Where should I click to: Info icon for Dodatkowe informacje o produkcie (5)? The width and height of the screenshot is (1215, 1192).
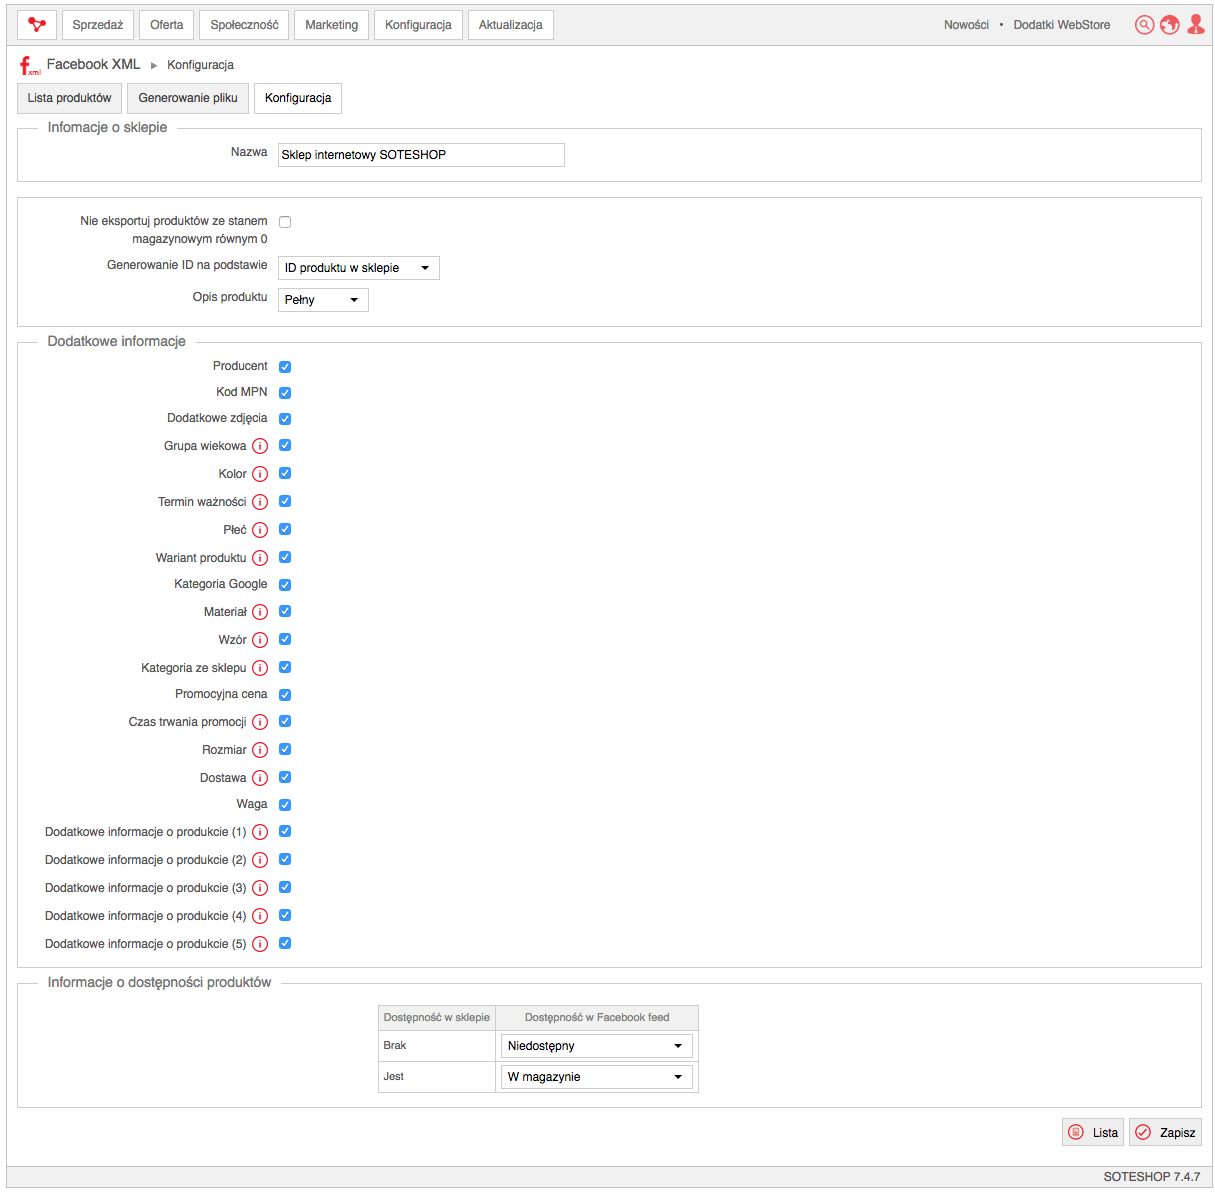260,944
